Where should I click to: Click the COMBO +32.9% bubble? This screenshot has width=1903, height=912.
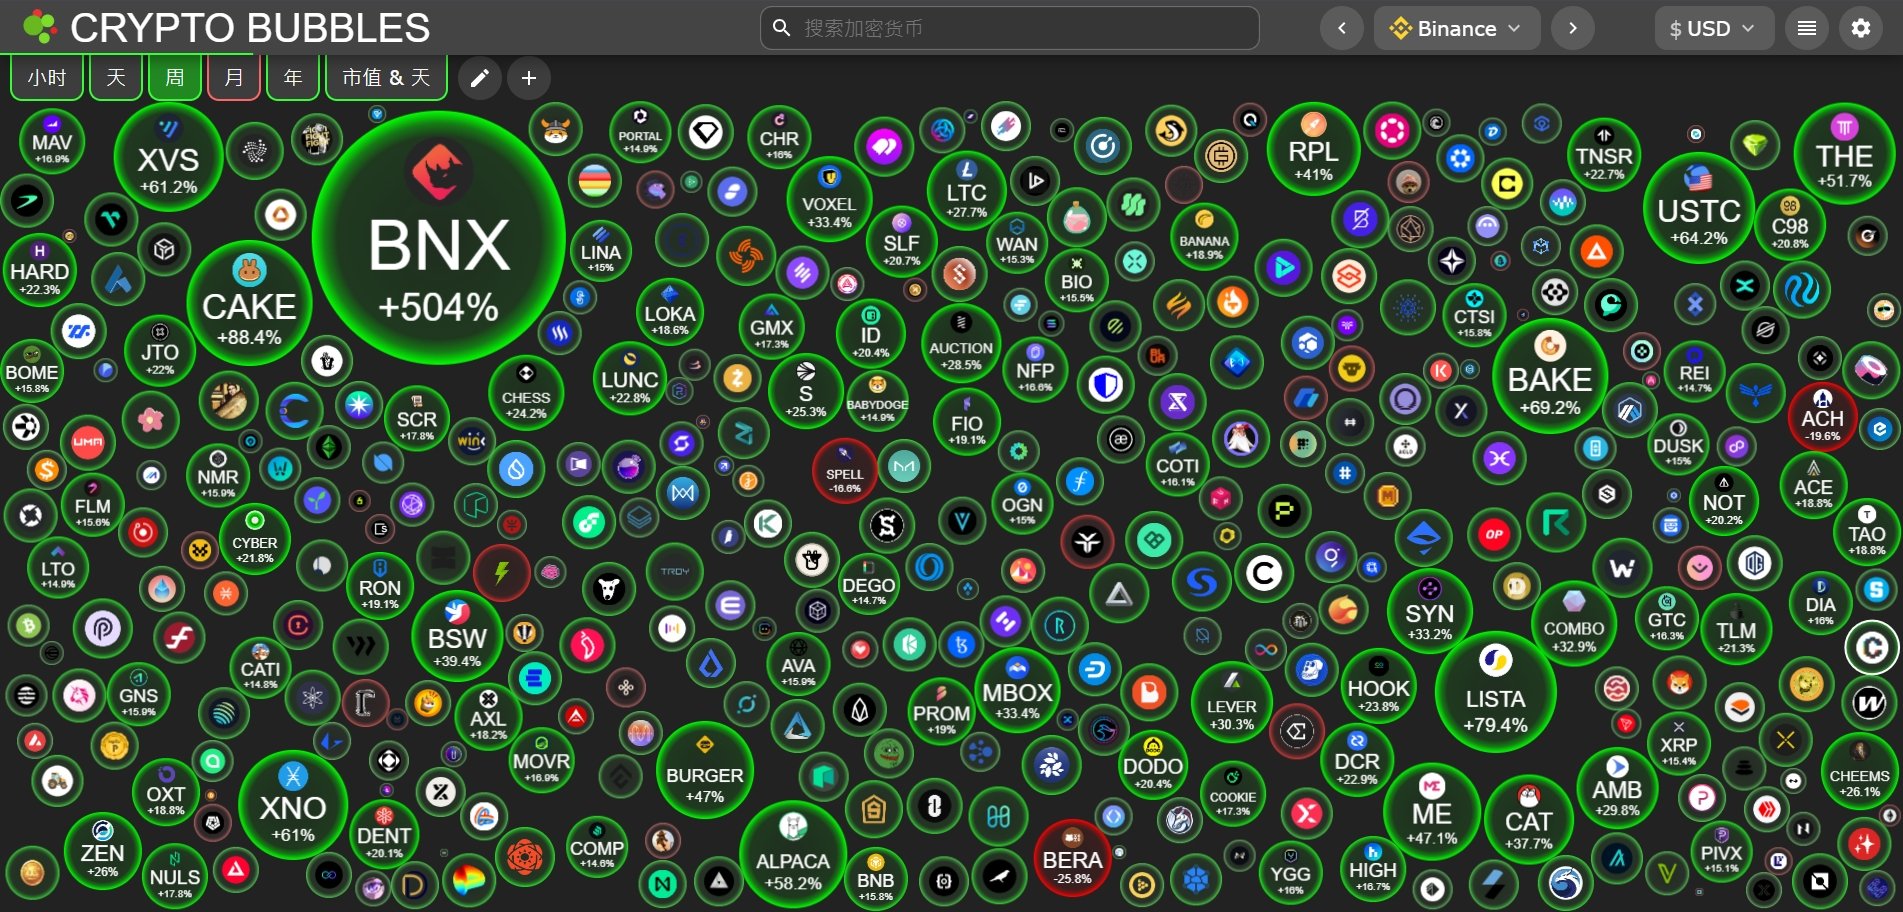coord(1574,625)
